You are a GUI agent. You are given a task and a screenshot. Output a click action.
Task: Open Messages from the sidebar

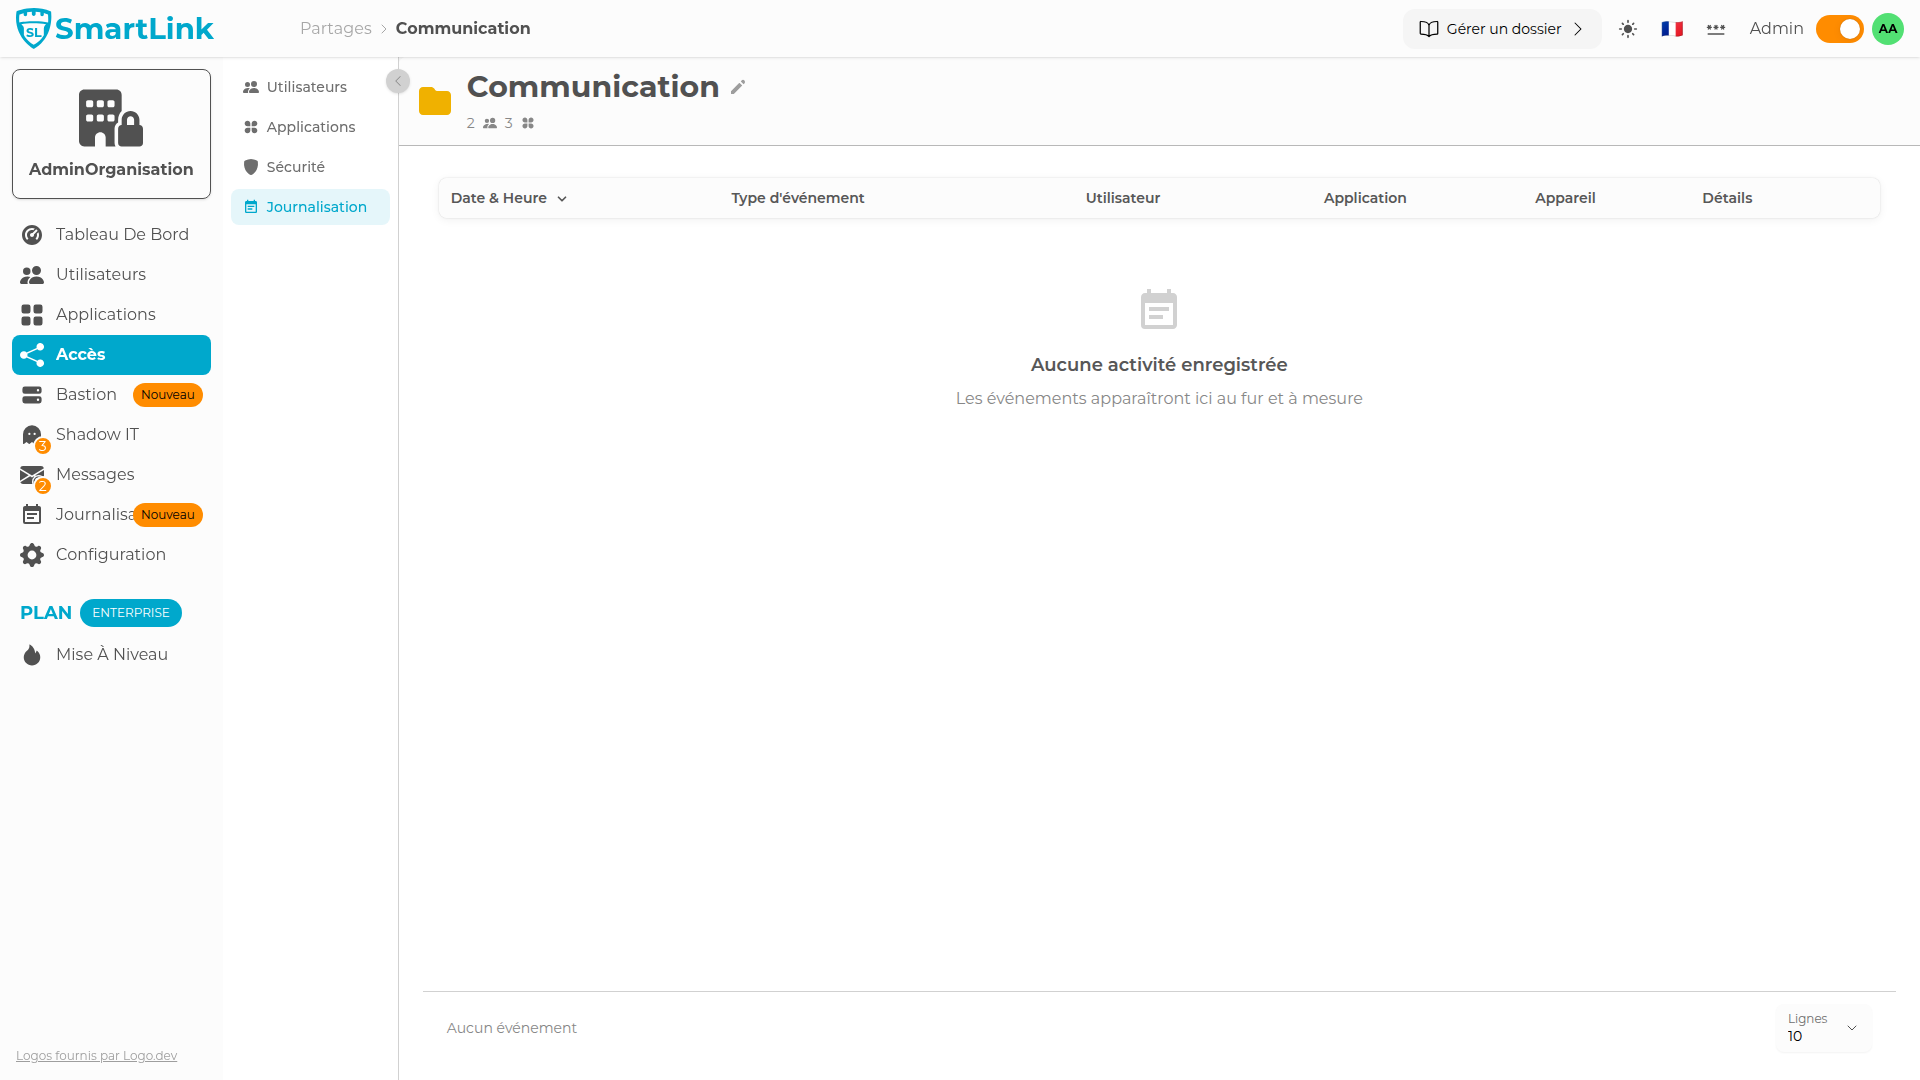[x=31, y=474]
